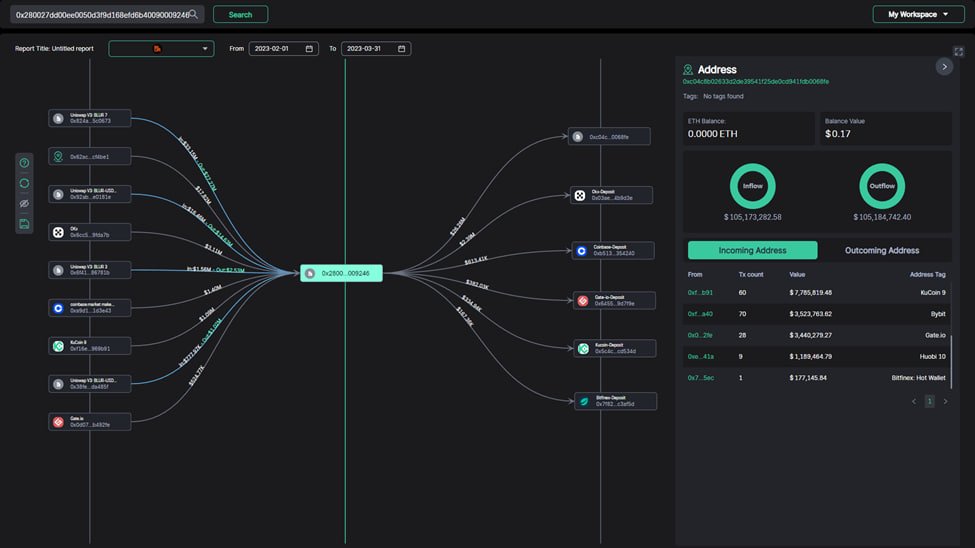The height and width of the screenshot is (548, 975).
Task: Click the Inflow donut chart
Action: [752, 186]
